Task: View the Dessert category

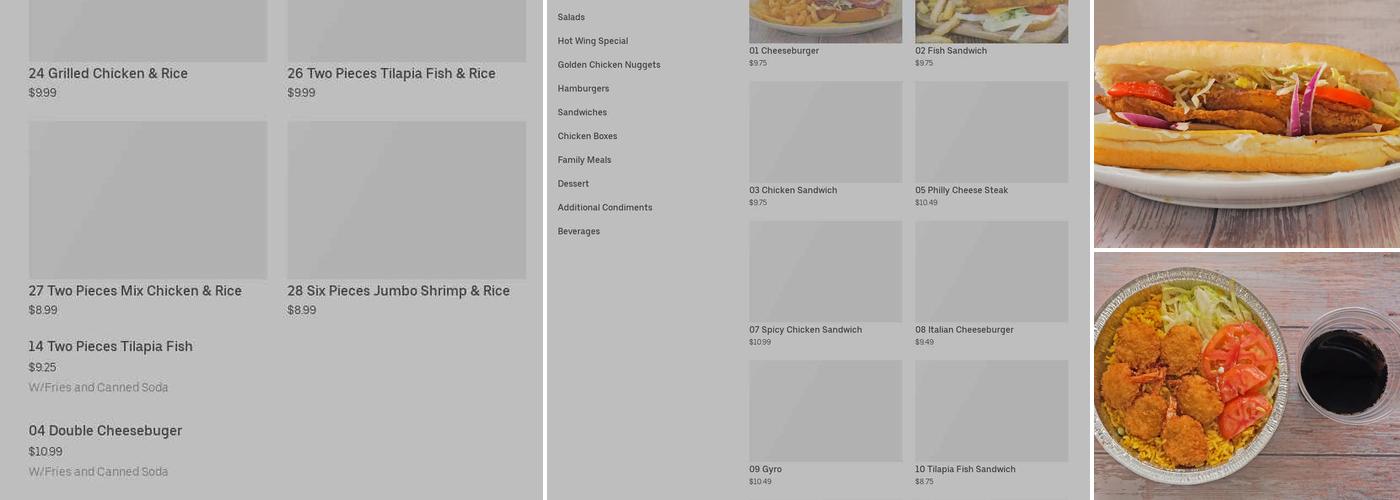Action: 573,184
